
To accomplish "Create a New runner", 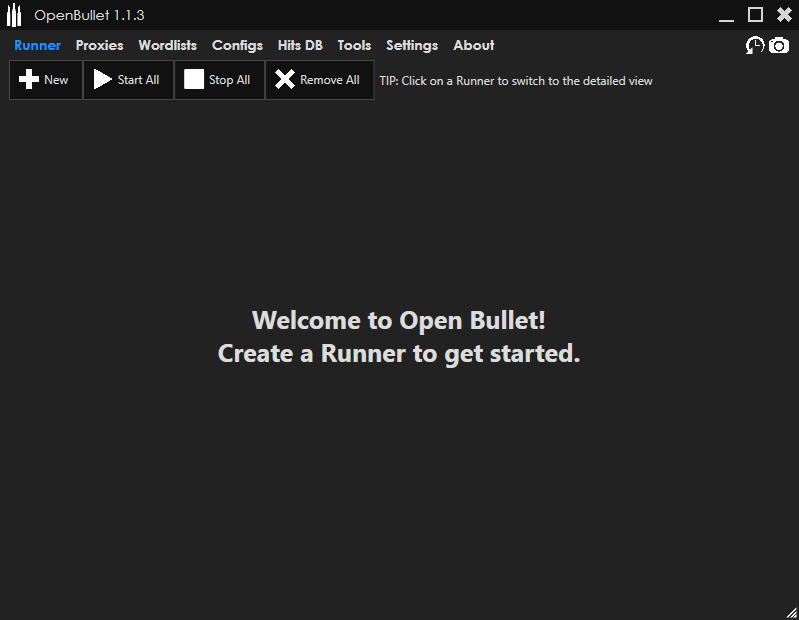I will click(46, 80).
